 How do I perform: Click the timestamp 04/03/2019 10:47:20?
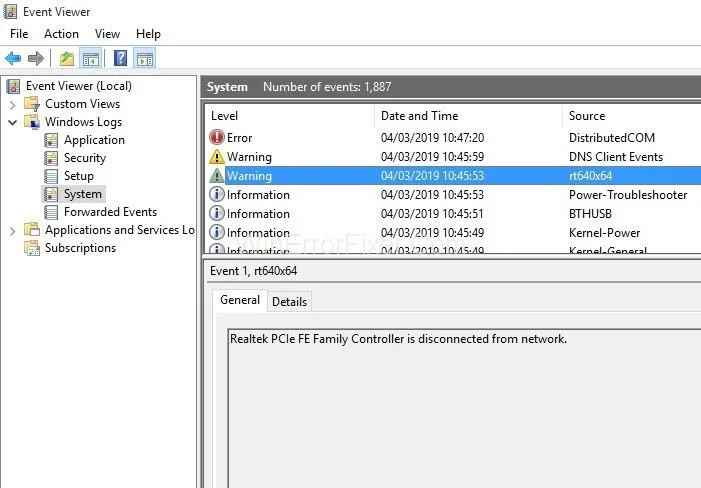(432, 138)
